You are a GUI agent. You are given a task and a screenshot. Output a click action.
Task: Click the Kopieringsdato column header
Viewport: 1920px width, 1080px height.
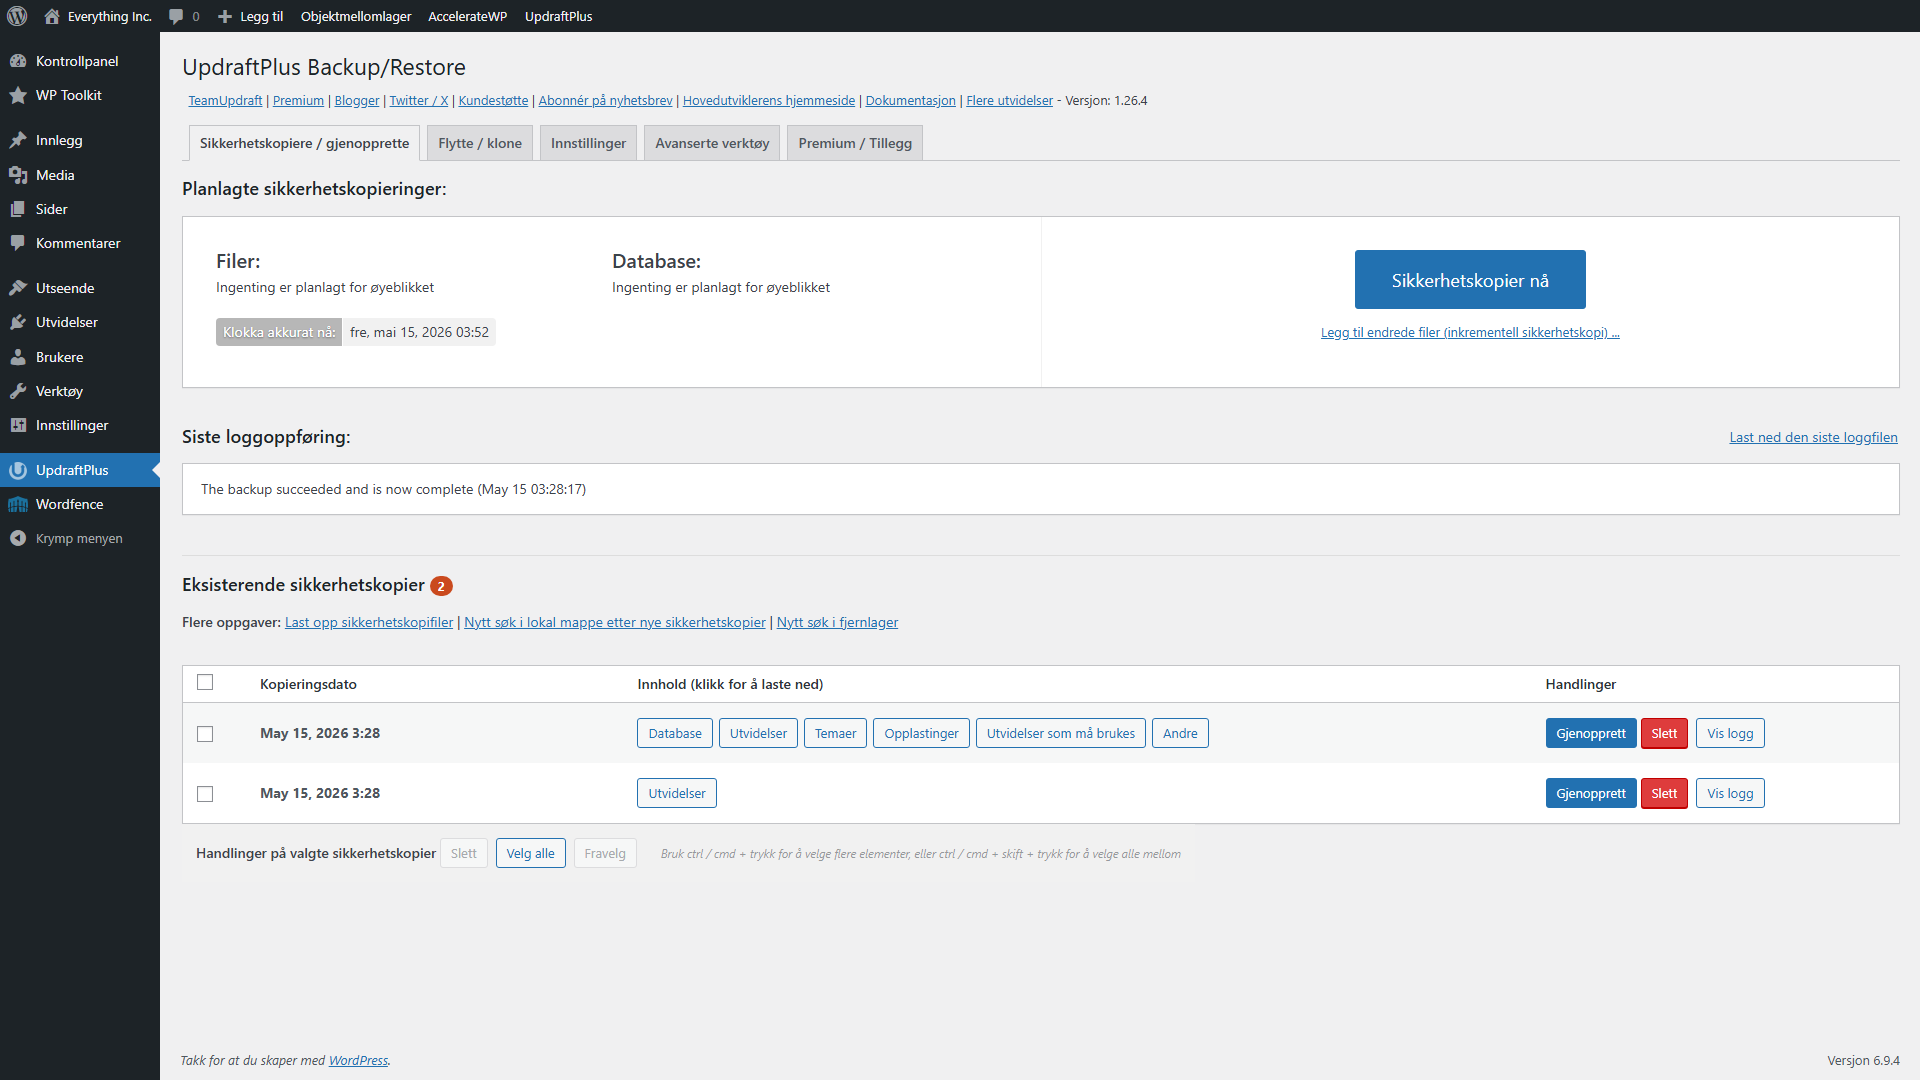[308, 684]
